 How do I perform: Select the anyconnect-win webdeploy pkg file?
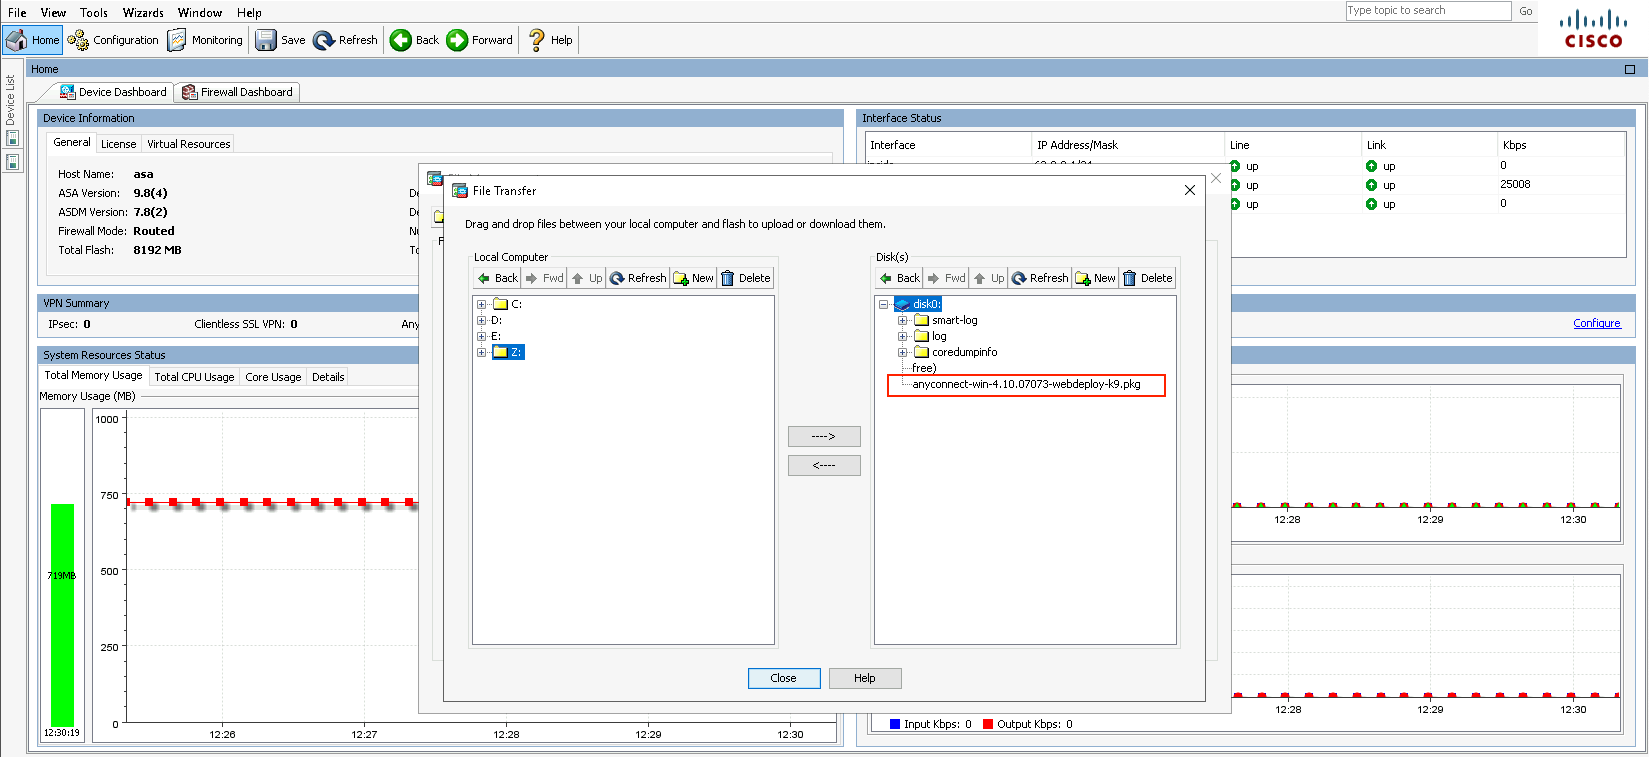(x=1026, y=384)
